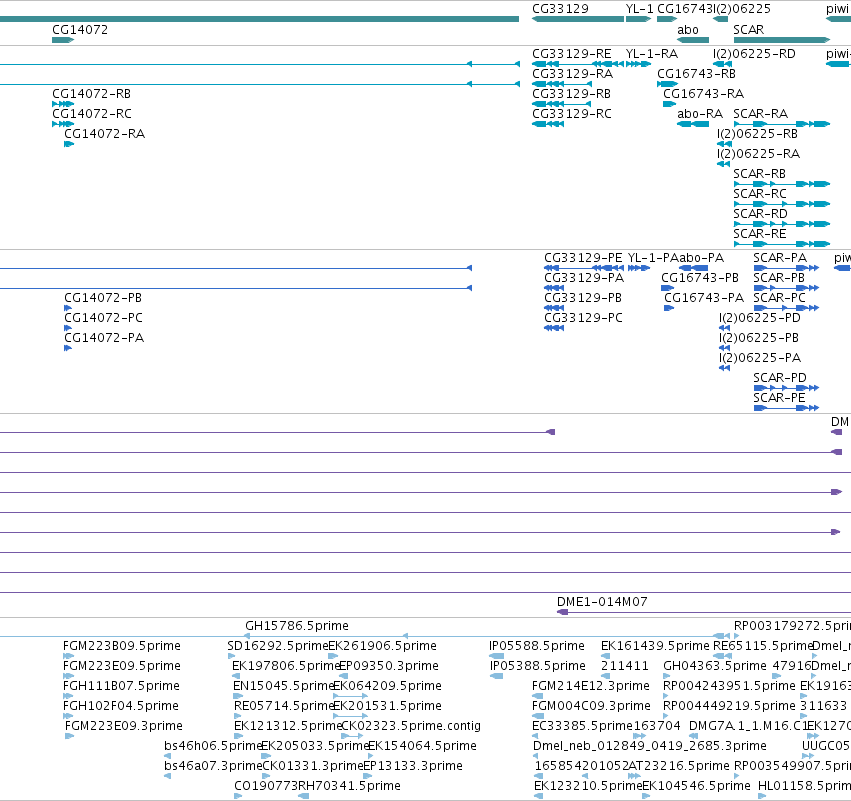
Task: Select EST FGM004C09.3prime
Action: [x=591, y=706]
